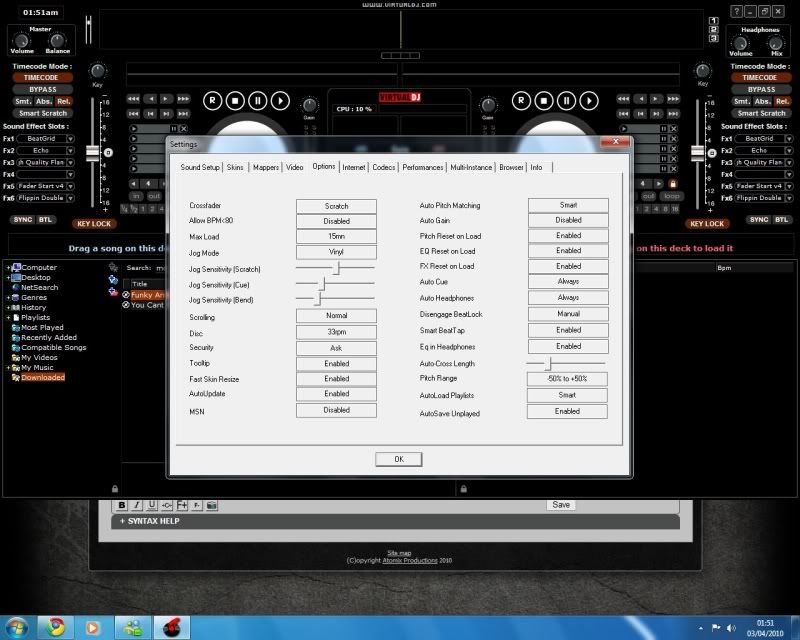Open Windows Live Messenger from the taskbar

pos(133,627)
